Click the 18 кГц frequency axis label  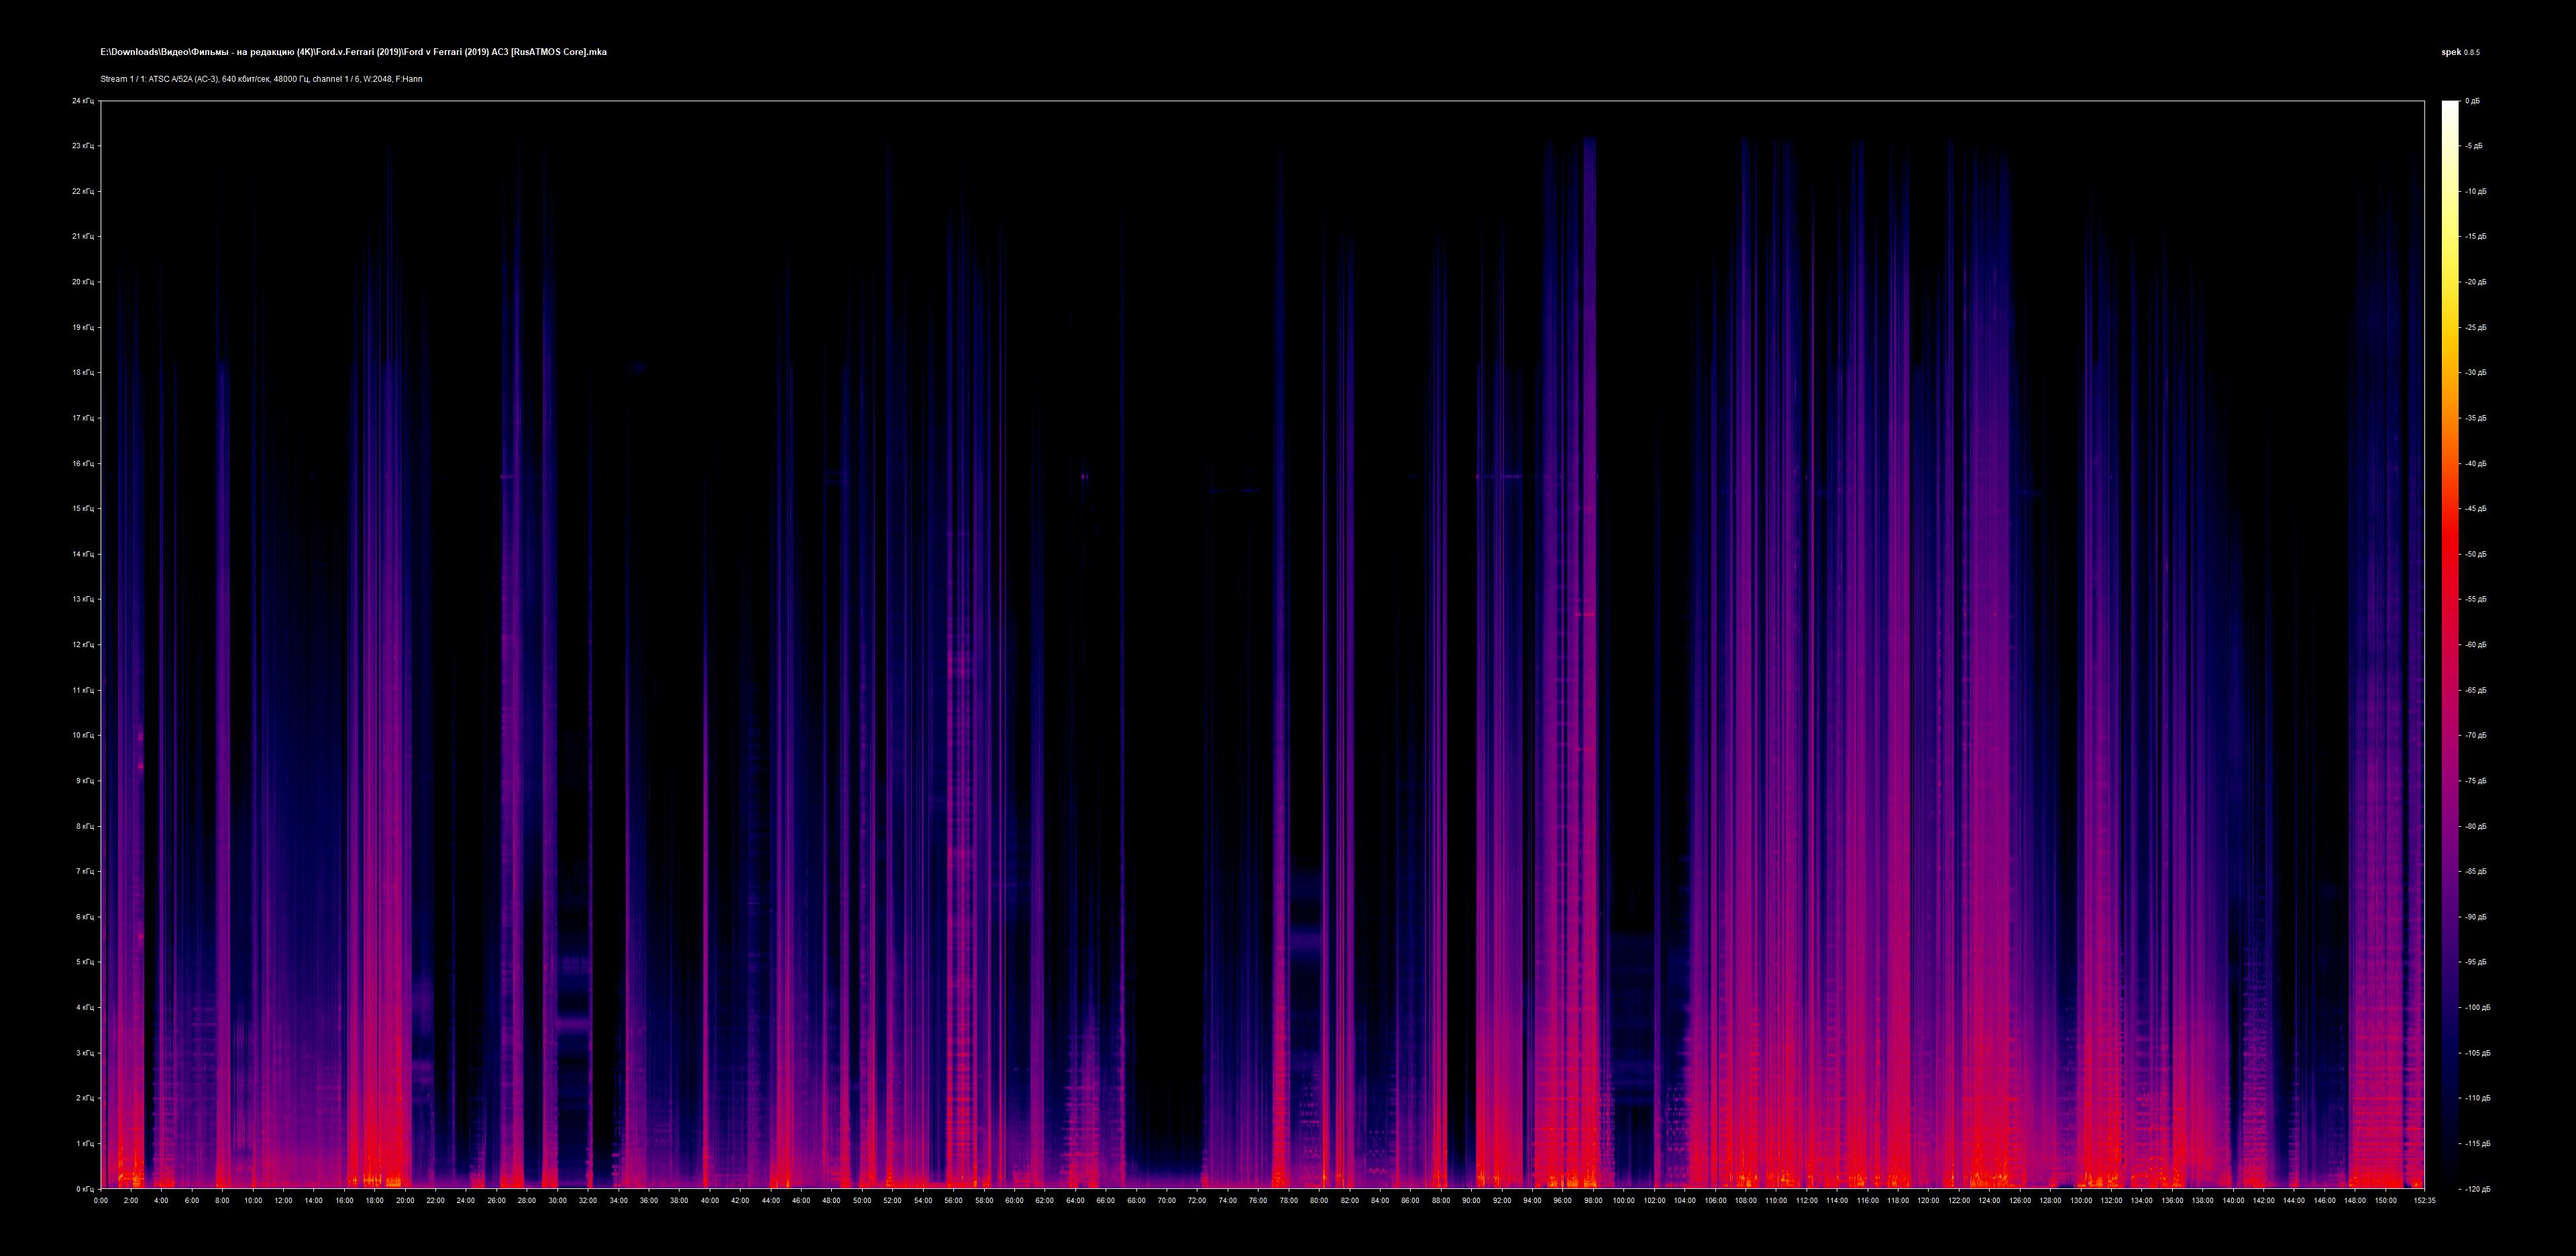83,373
